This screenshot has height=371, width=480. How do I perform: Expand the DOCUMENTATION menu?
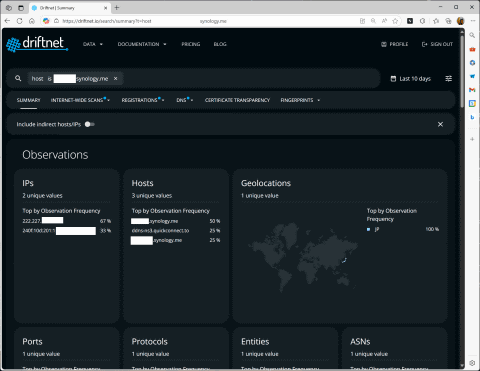(142, 44)
